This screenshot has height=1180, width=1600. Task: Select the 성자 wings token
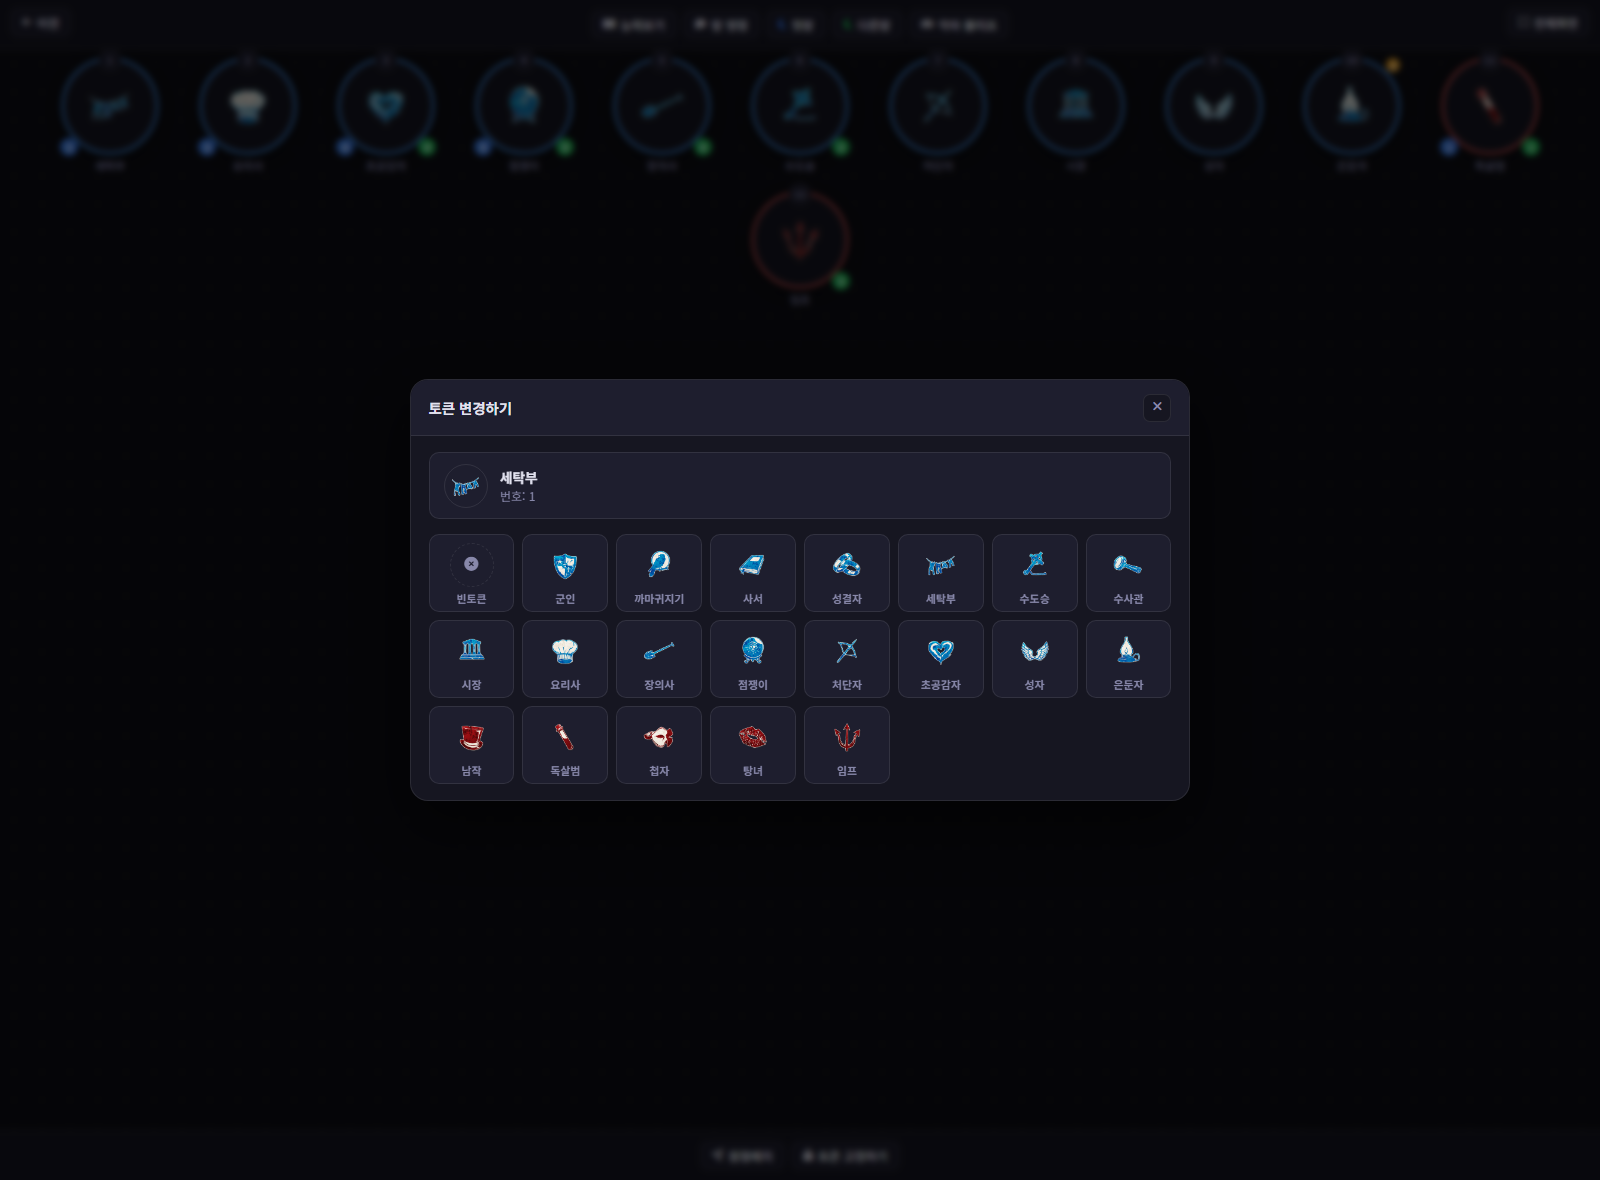[x=1035, y=659]
